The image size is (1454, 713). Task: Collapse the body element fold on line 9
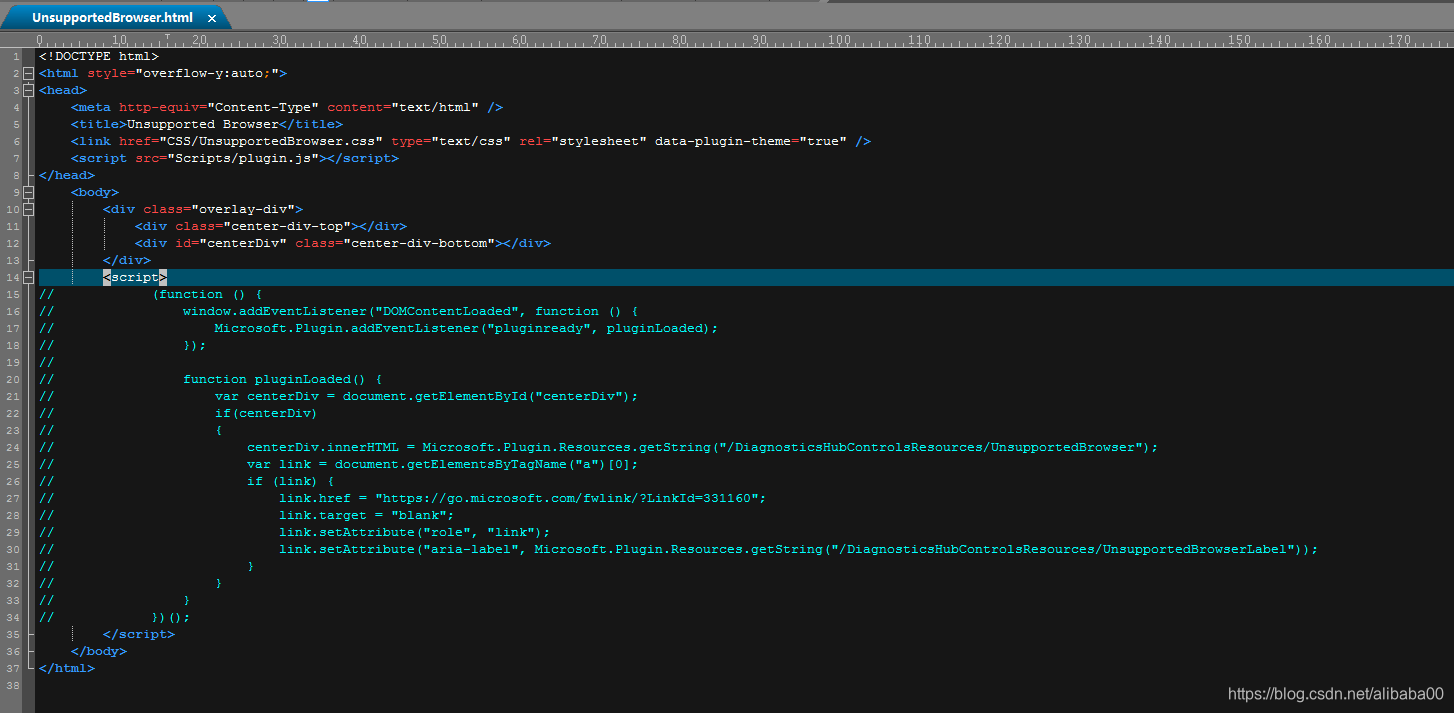(28, 192)
